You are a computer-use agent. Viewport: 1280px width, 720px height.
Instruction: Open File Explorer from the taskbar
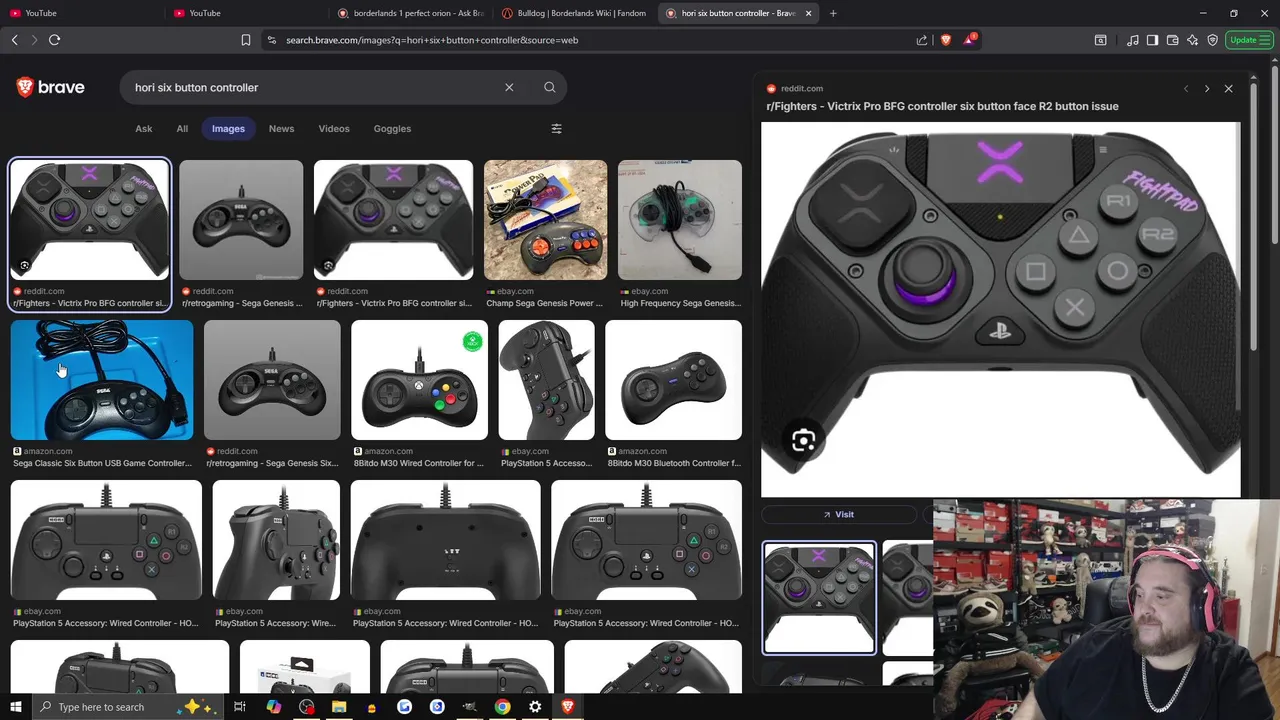coord(339,707)
